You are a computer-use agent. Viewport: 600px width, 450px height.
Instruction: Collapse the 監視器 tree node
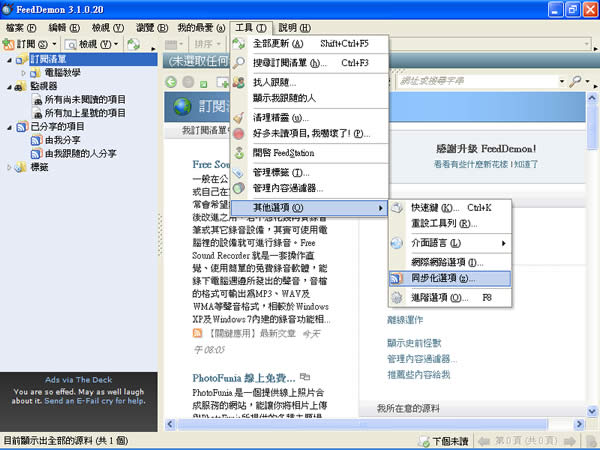click(x=10, y=87)
